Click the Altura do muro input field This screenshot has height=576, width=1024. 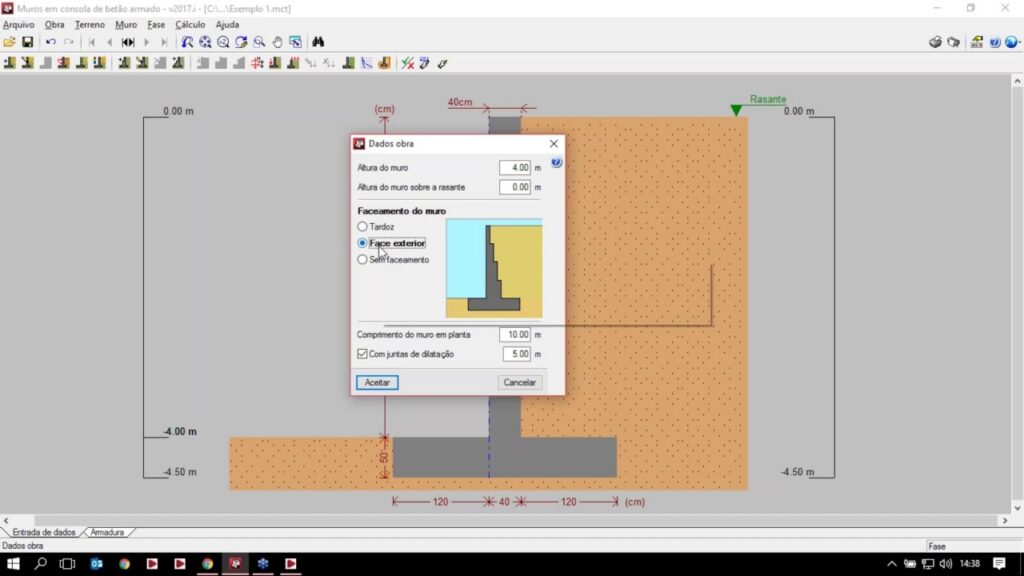coord(514,168)
